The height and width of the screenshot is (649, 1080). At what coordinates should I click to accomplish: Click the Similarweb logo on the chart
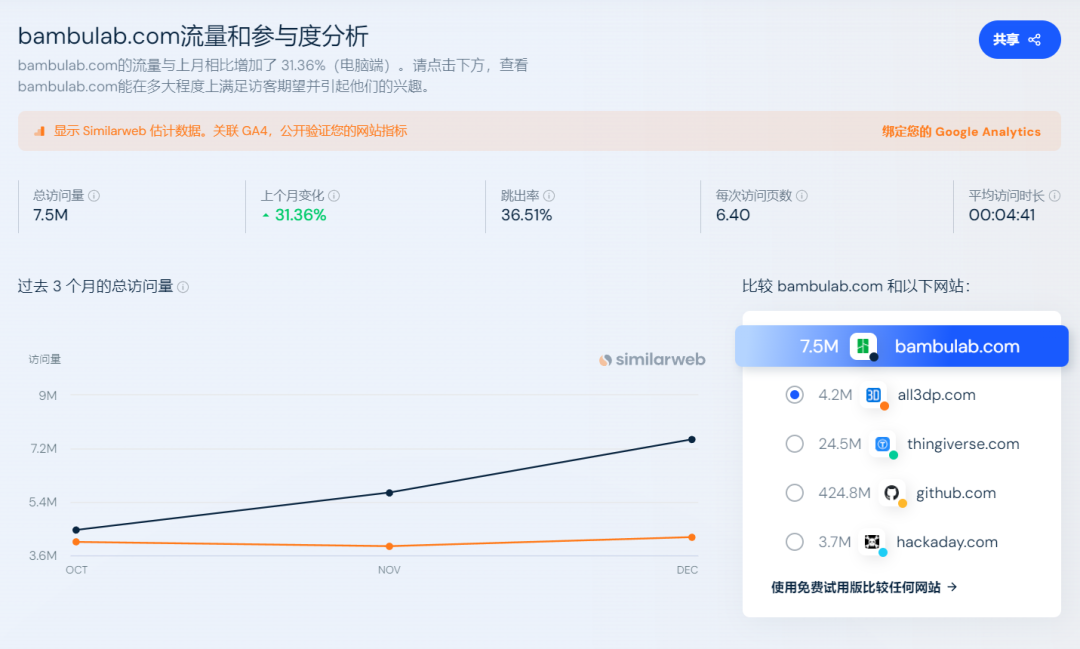pyautogui.click(x=652, y=359)
